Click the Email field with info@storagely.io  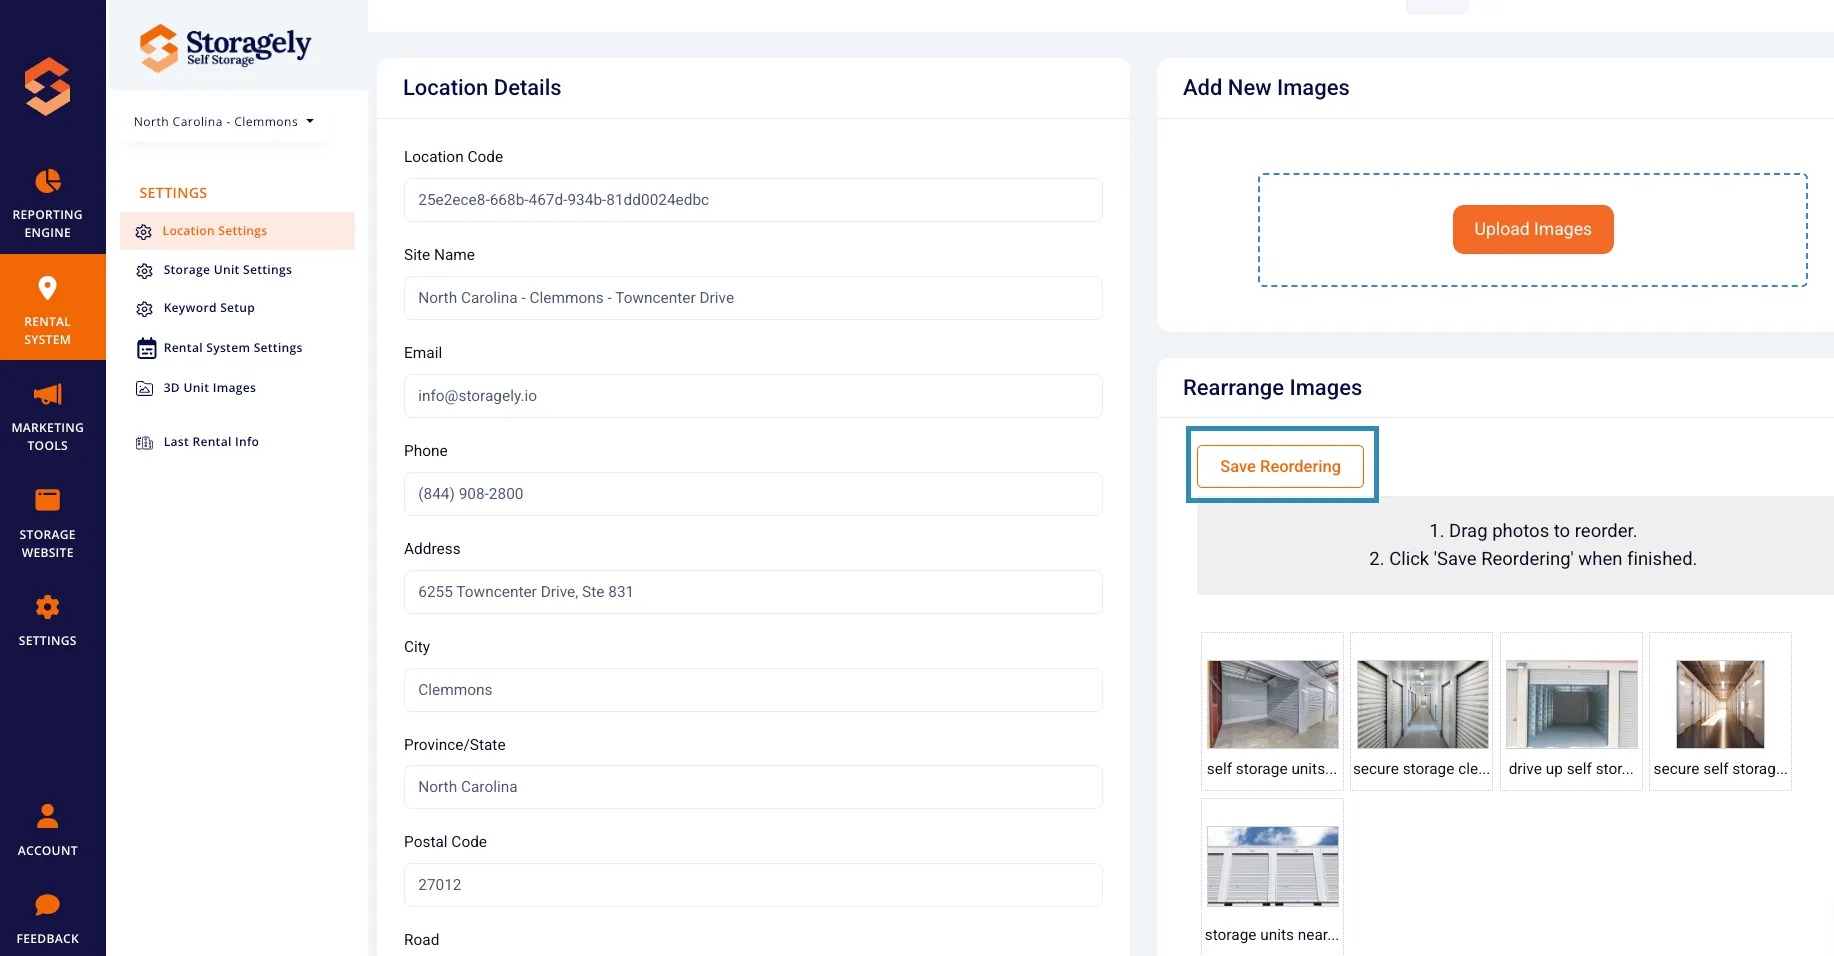(x=753, y=396)
